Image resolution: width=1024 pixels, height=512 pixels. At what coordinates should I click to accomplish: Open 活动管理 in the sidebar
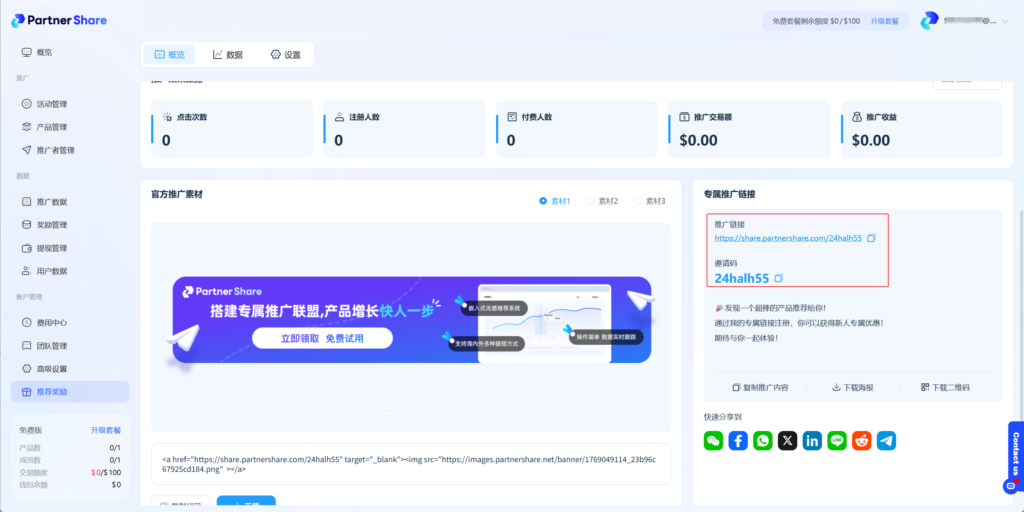click(51, 104)
